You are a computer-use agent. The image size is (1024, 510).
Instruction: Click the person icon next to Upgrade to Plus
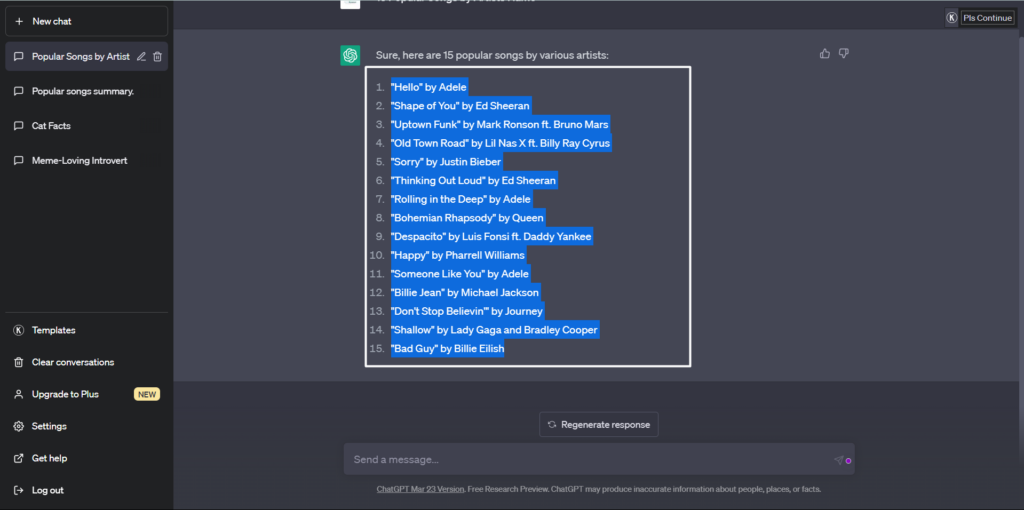(19, 394)
